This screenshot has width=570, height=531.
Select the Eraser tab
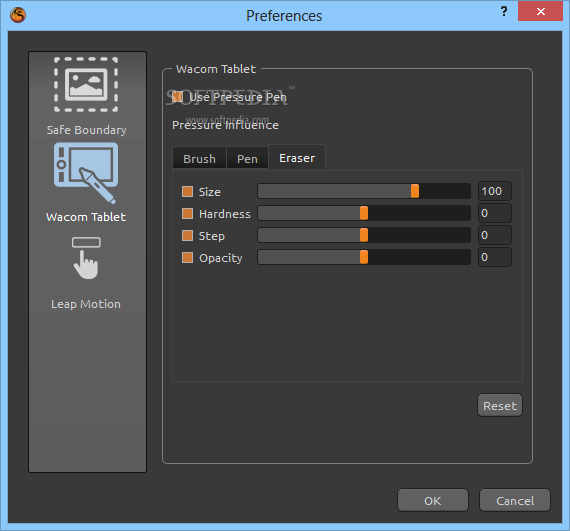(x=297, y=157)
